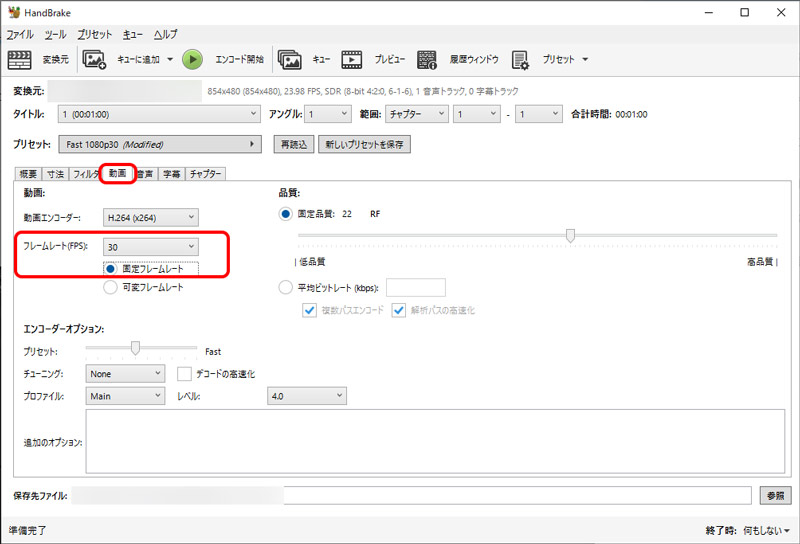Image resolution: width=800 pixels, height=544 pixels.
Task: Open the ツール menu
Action: click(55, 34)
